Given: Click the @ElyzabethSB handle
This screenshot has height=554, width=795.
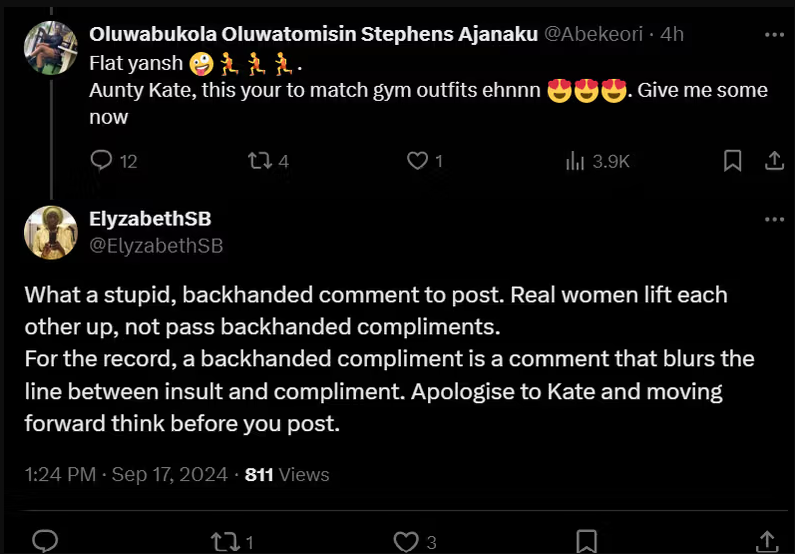Looking at the screenshot, I should 156,245.
